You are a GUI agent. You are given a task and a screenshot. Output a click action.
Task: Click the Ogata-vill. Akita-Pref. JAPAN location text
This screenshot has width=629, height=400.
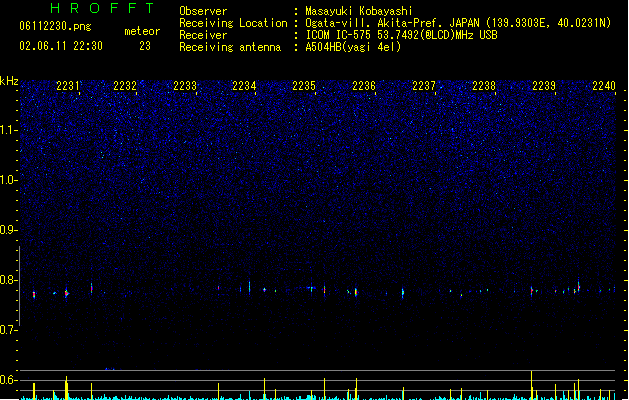click(x=458, y=23)
